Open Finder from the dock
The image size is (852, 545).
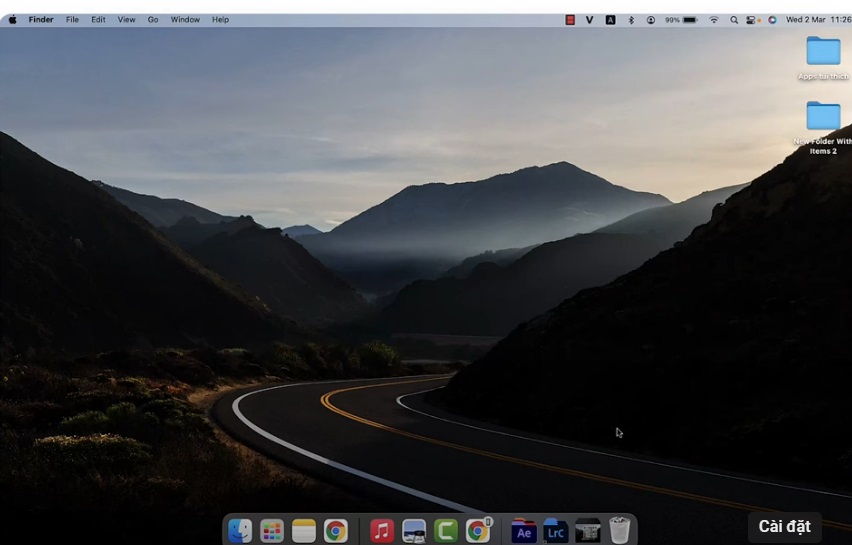click(x=240, y=531)
